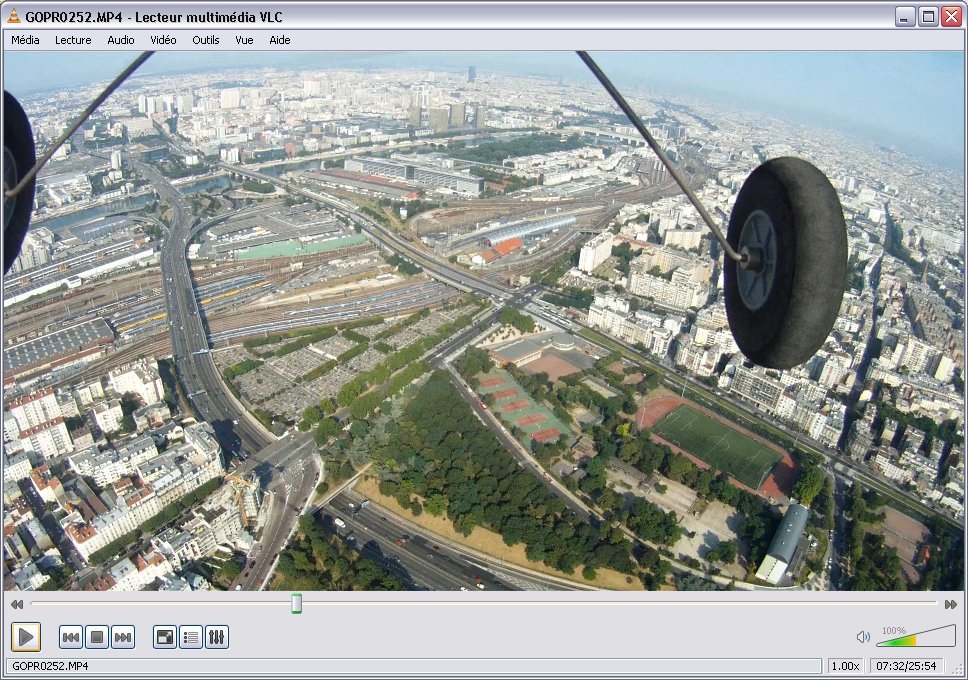Screen dimensions: 968x680
Task: Open the Vue menu
Action: coord(244,40)
